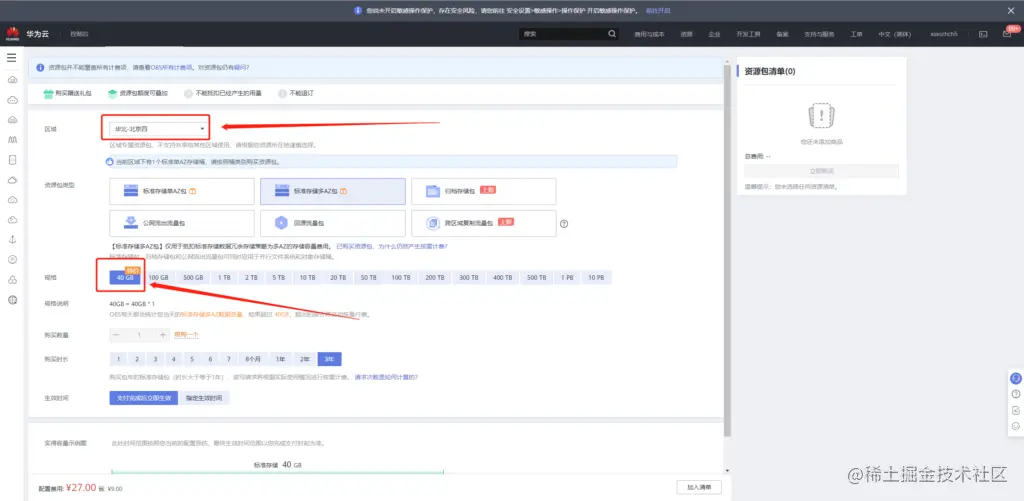Open the 请求次数是如何计算的 link

pos(386,378)
